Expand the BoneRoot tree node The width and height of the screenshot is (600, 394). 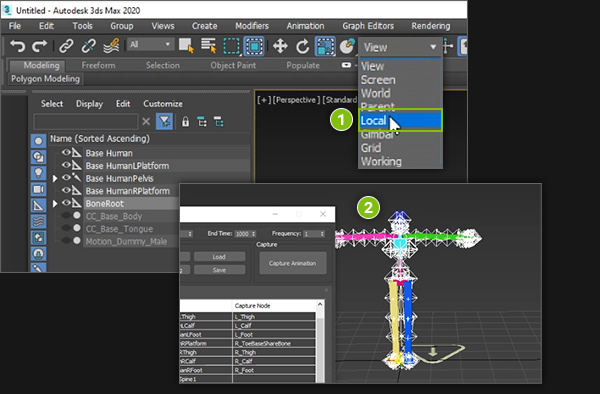pyautogui.click(x=55, y=204)
